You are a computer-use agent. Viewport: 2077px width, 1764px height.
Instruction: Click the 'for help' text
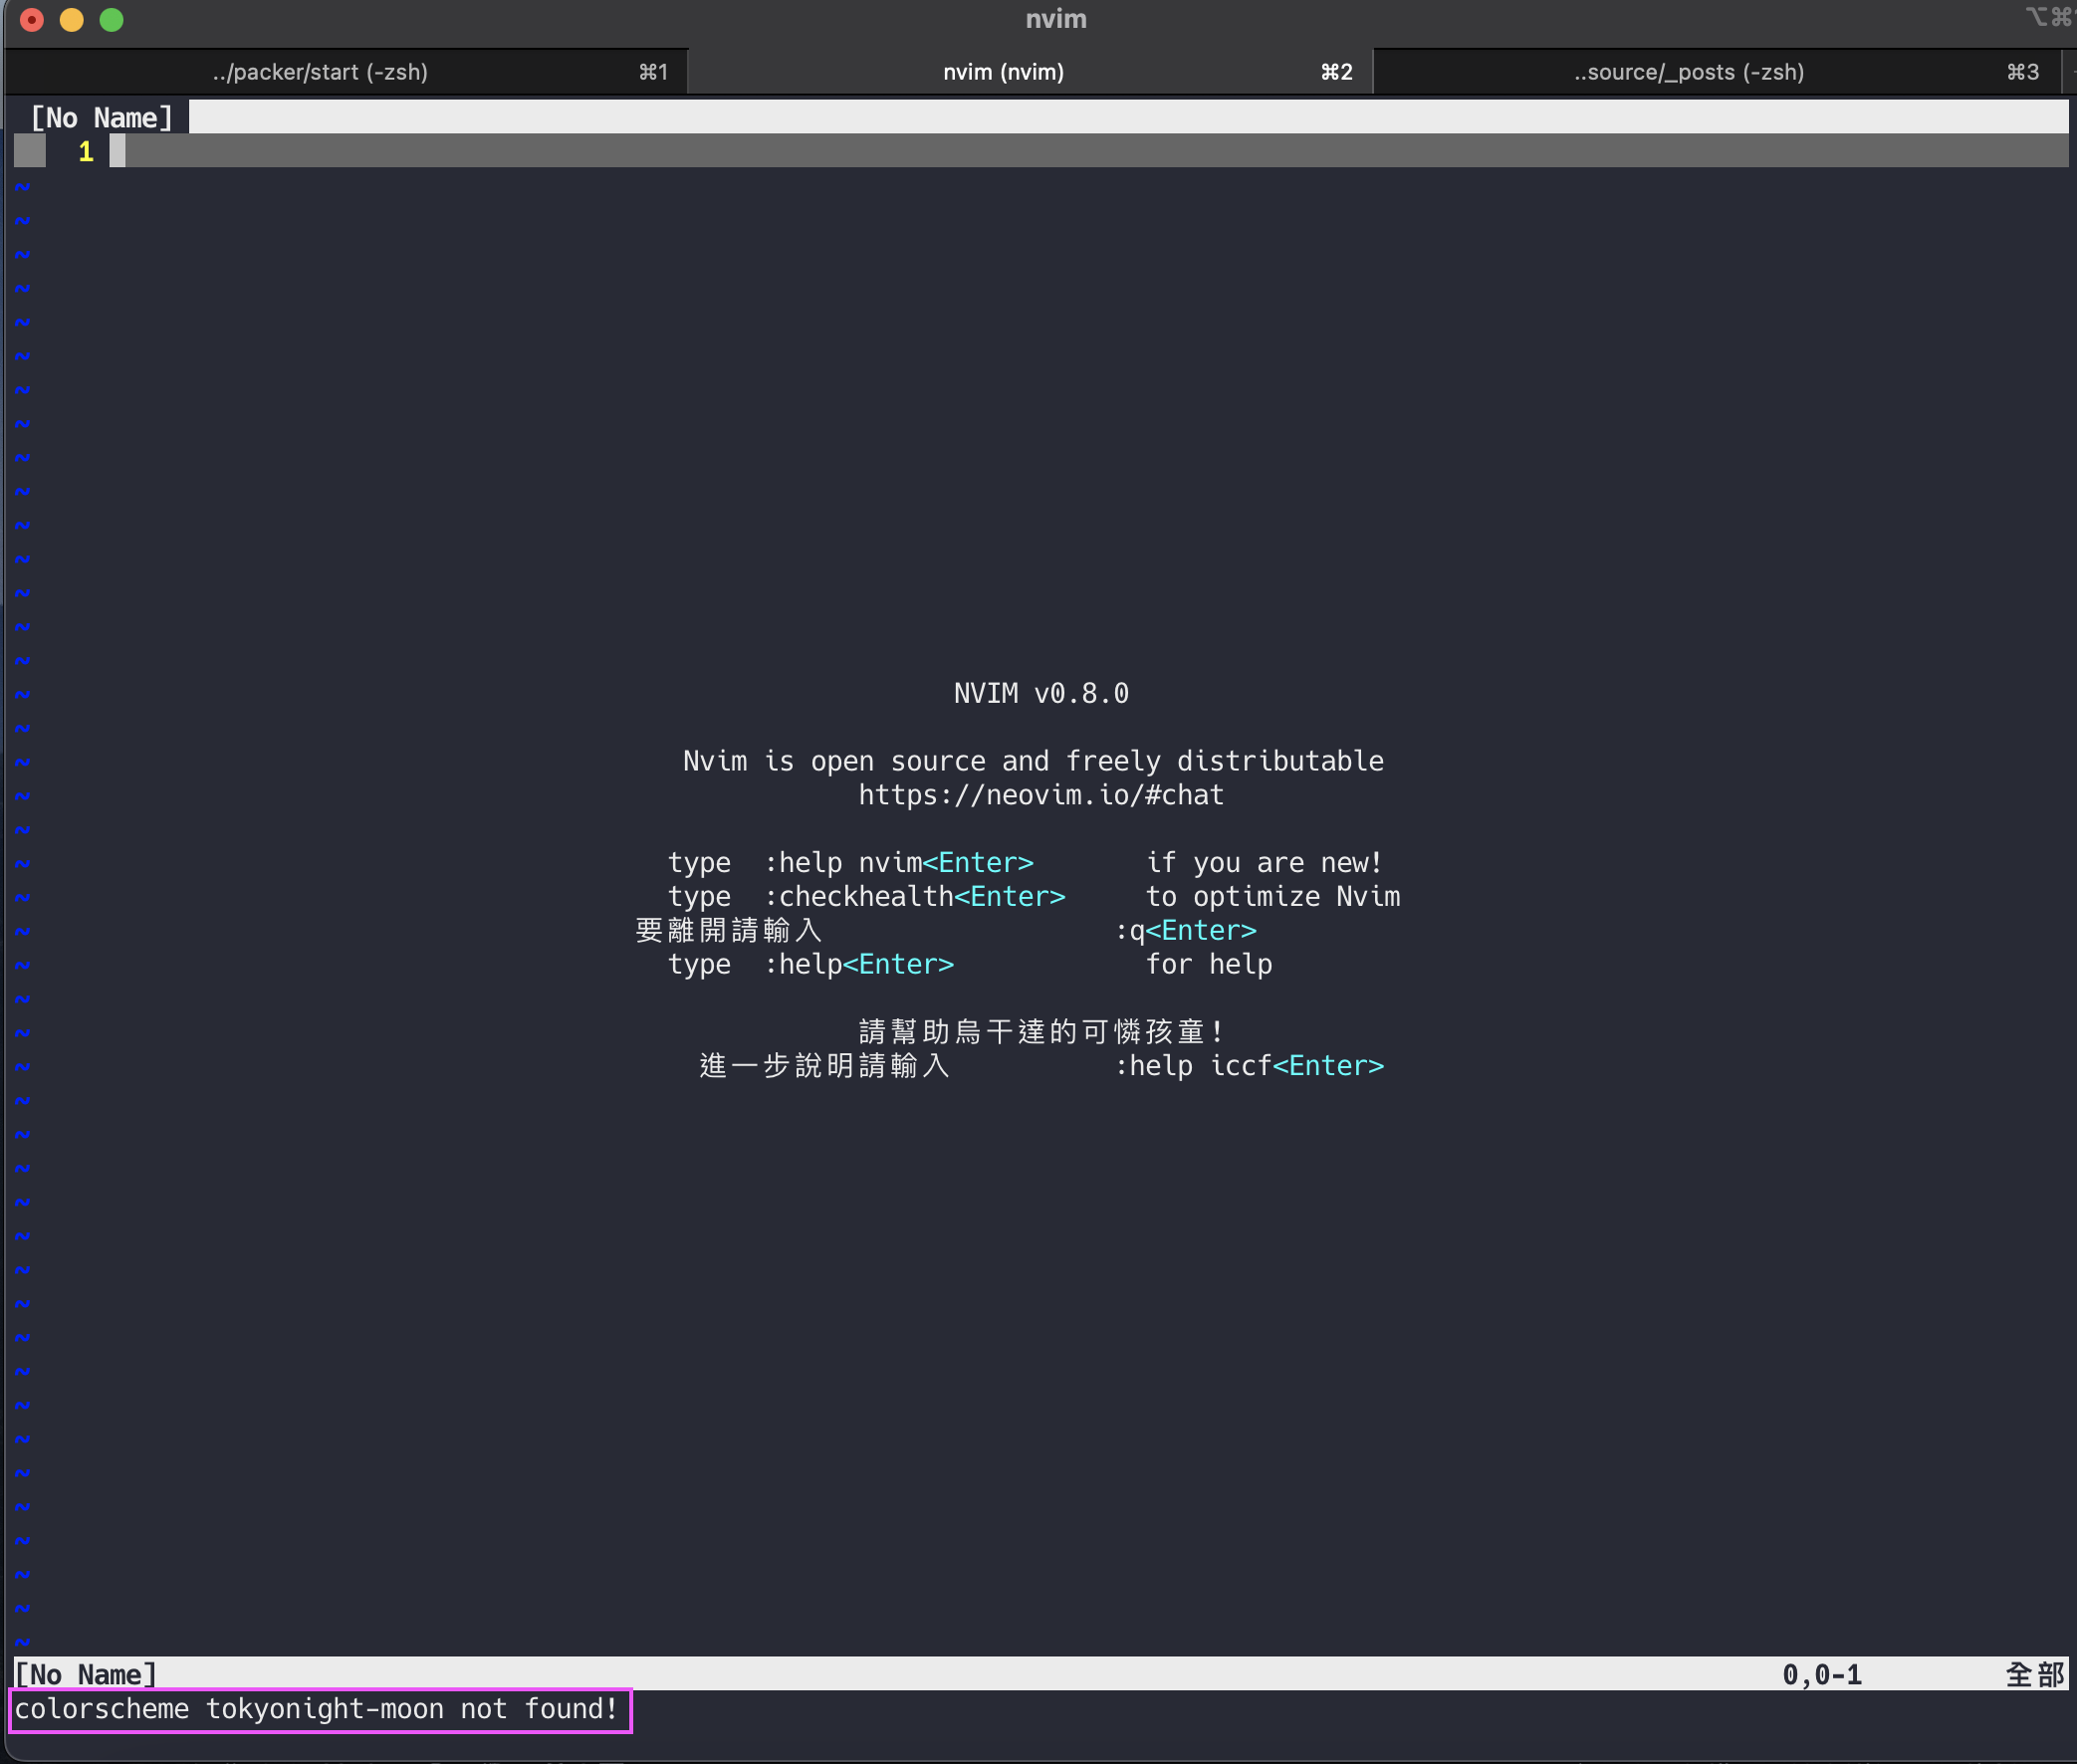(x=1209, y=965)
